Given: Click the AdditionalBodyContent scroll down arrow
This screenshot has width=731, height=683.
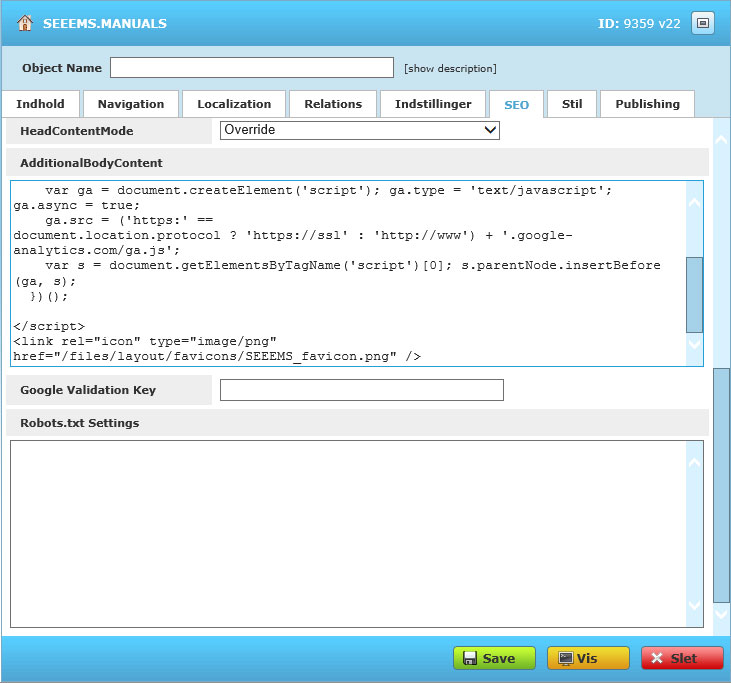Looking at the screenshot, I should pyautogui.click(x=695, y=345).
